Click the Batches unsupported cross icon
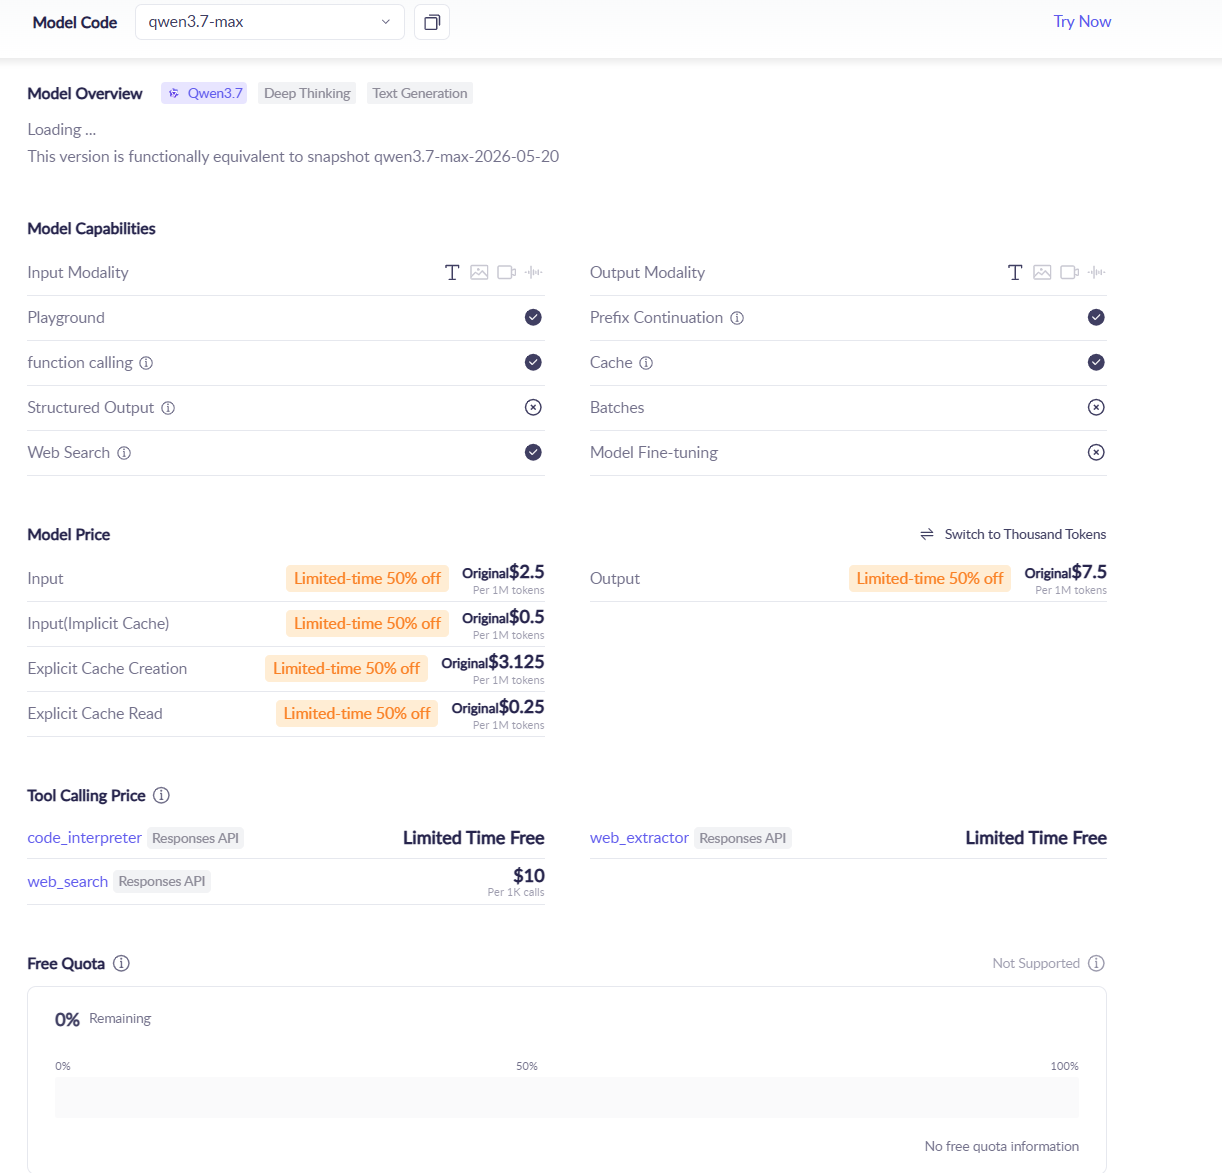The width and height of the screenshot is (1222, 1173). 1096,407
